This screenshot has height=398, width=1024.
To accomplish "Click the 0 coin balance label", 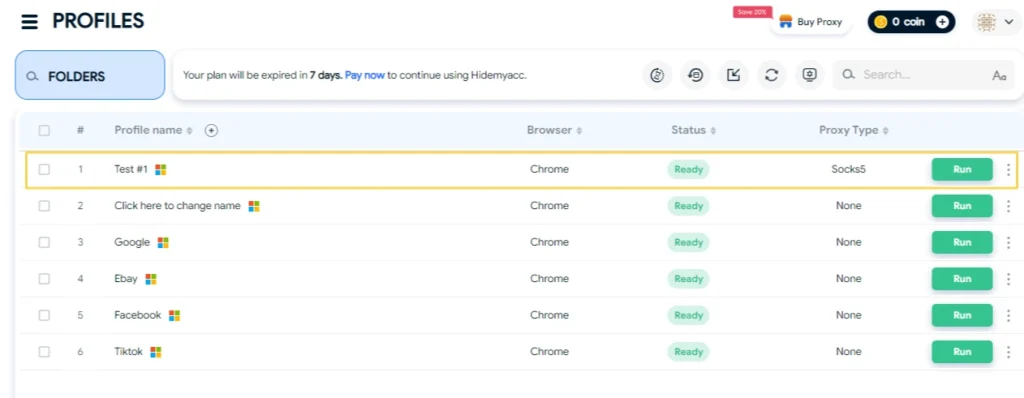I will click(x=908, y=22).
